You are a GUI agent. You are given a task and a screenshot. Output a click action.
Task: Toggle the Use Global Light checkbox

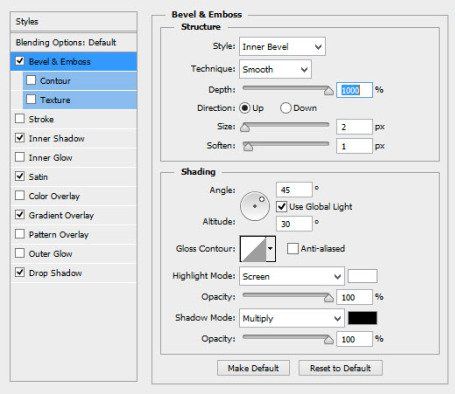[282, 206]
